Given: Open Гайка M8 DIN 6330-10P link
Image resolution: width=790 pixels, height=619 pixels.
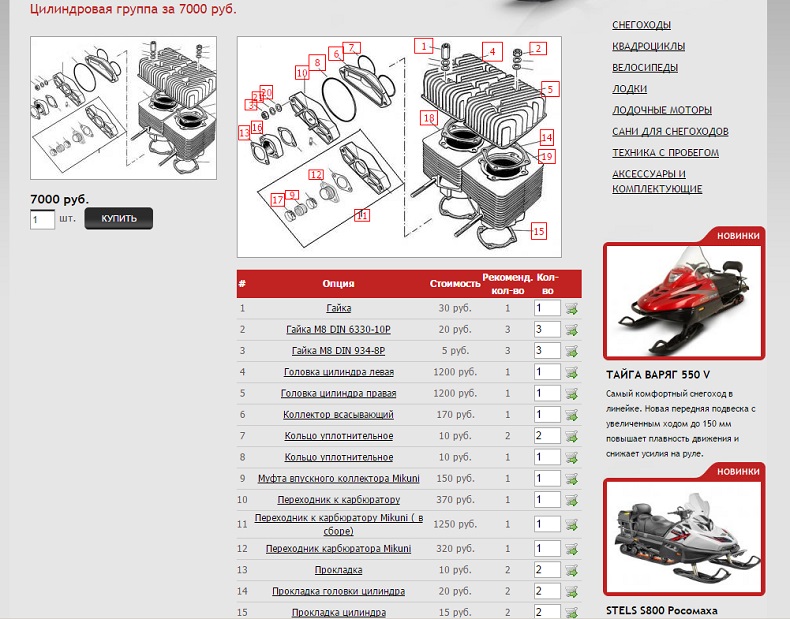Looking at the screenshot, I should coord(339,329).
